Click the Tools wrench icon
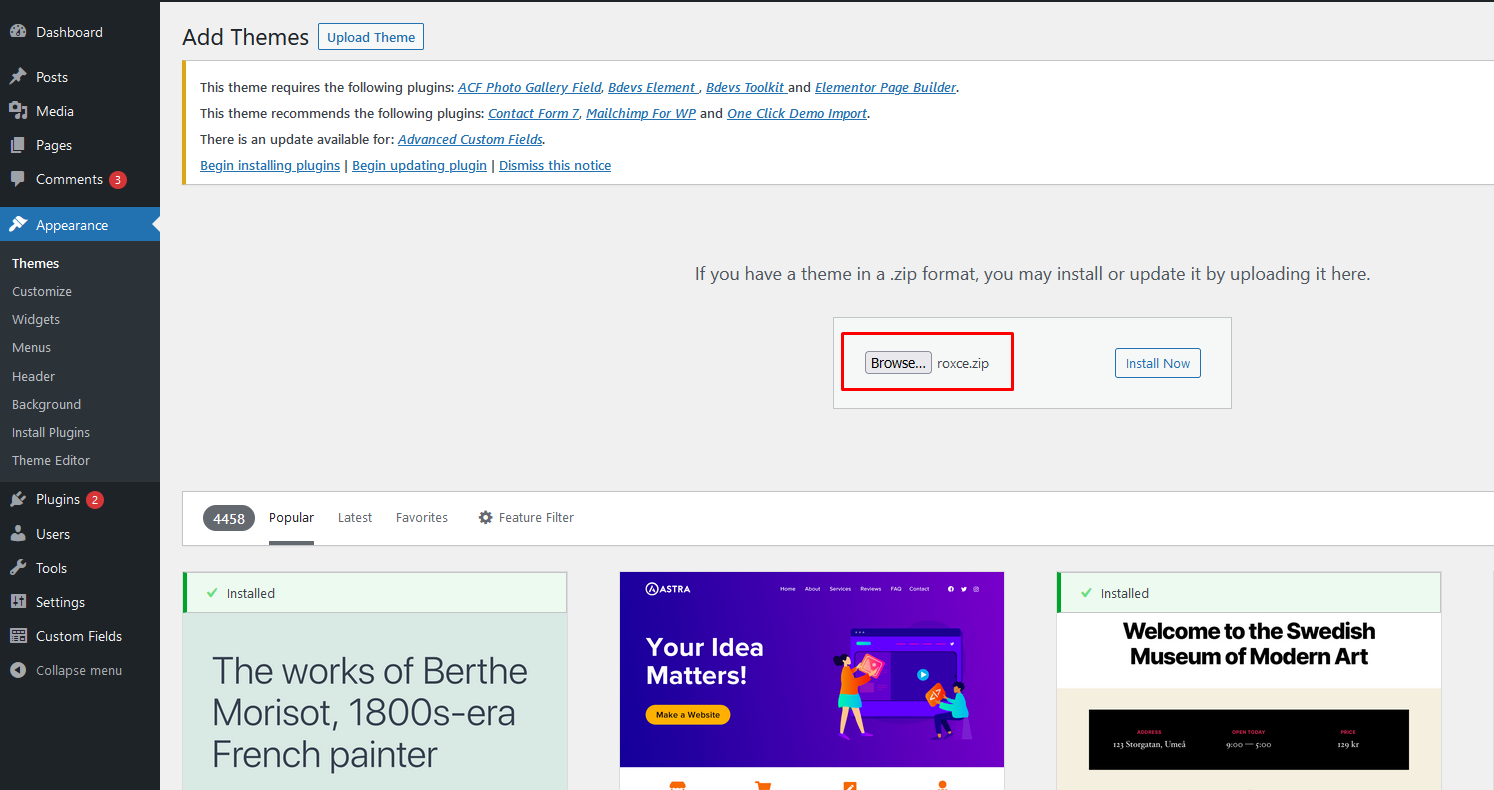 [18, 568]
